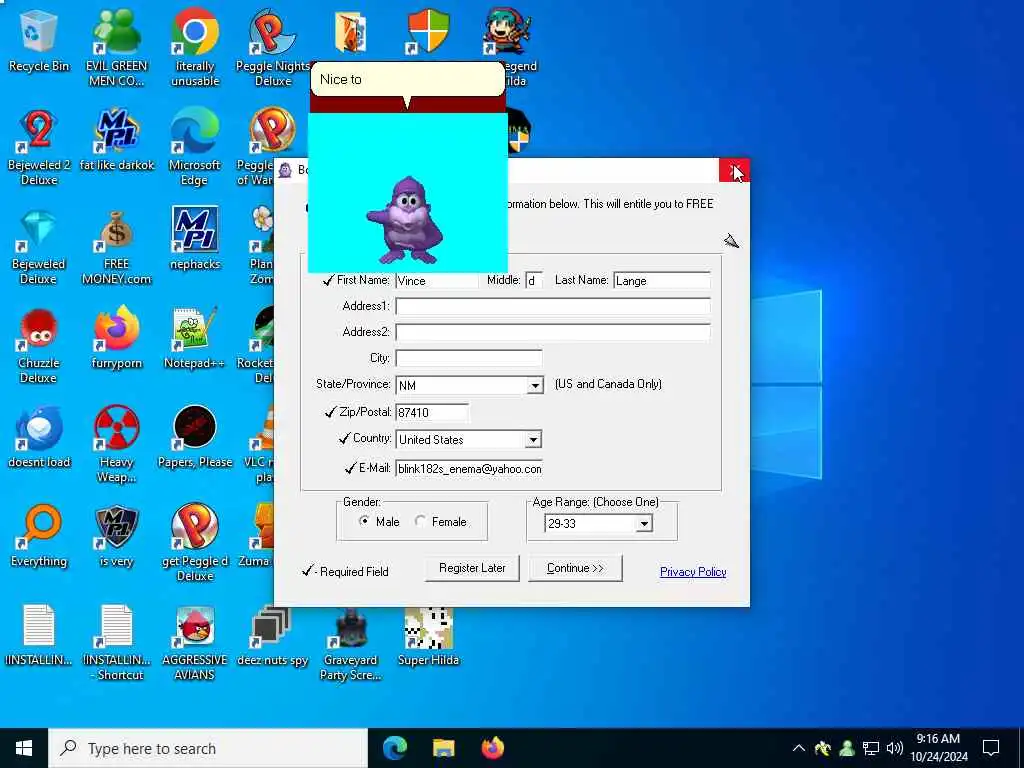Click the Zip/Postal field with 87410
The height and width of the screenshot is (768, 1024).
432,413
